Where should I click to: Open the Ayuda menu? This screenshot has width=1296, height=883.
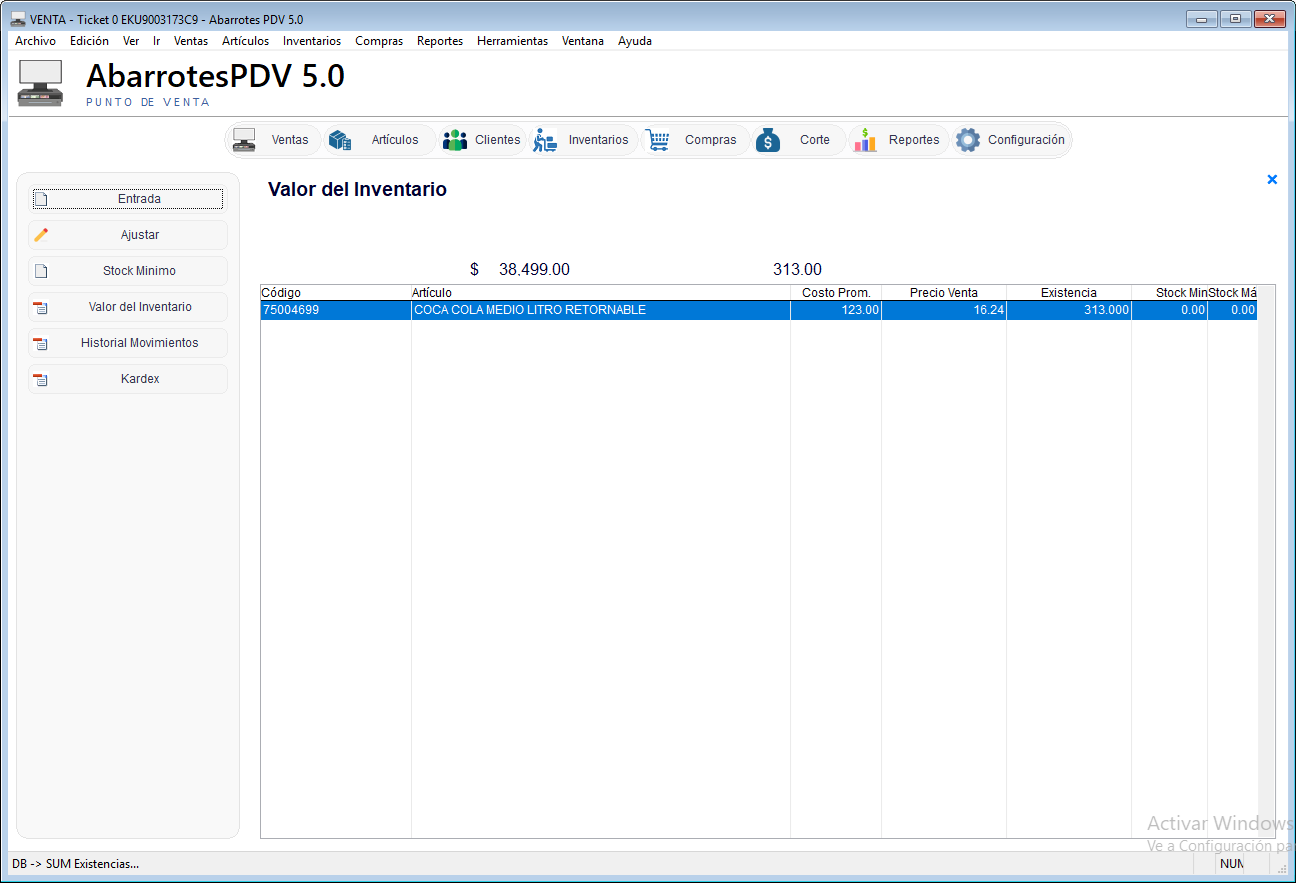[x=635, y=41]
